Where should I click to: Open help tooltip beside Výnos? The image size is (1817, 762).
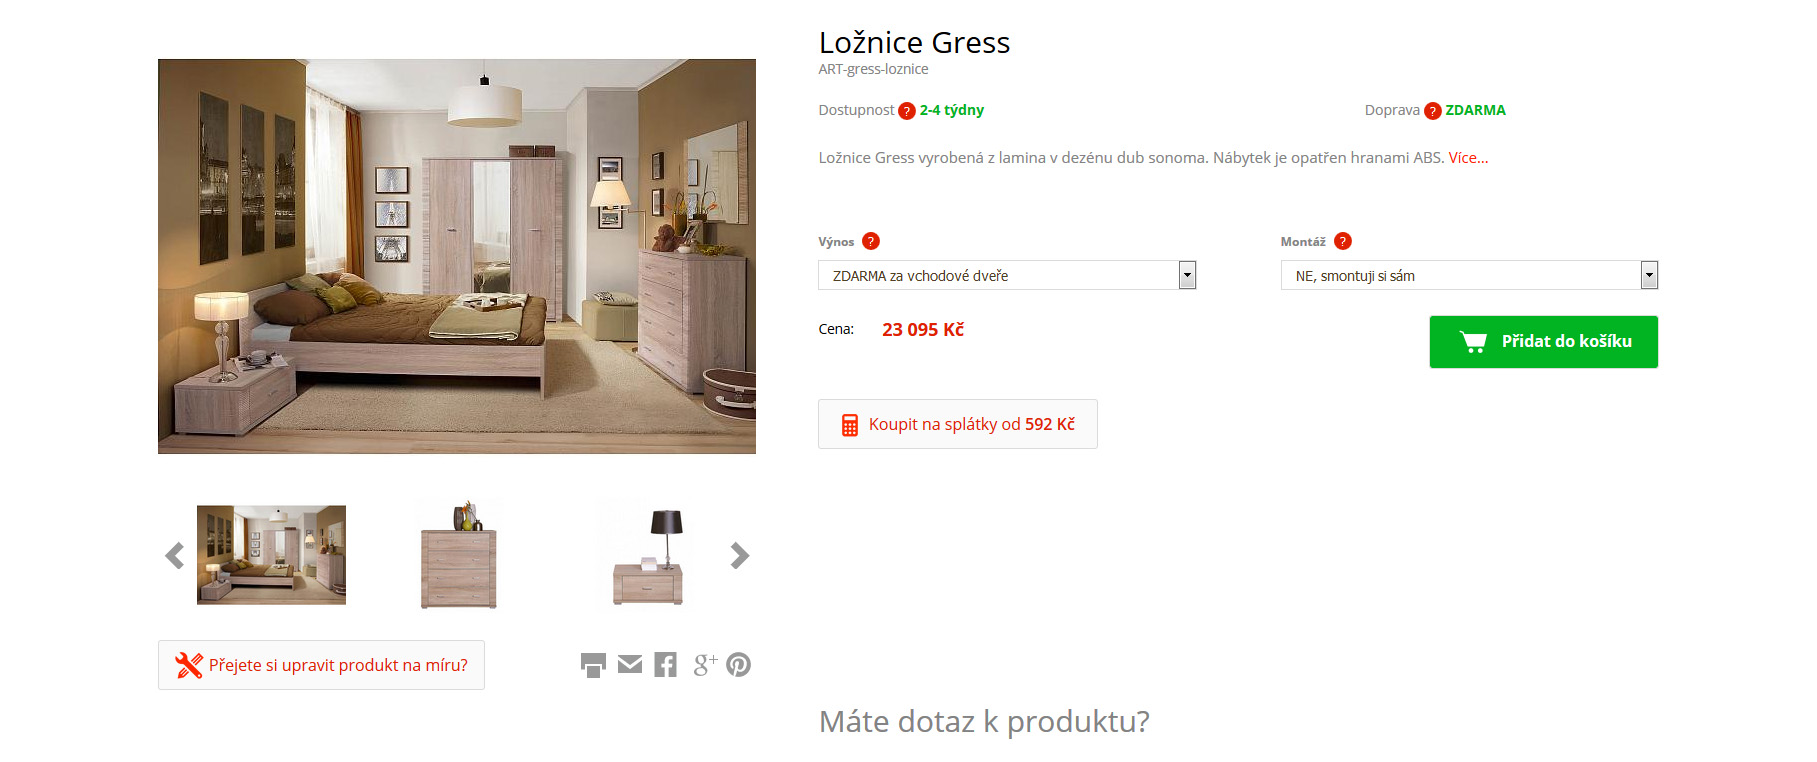click(871, 241)
